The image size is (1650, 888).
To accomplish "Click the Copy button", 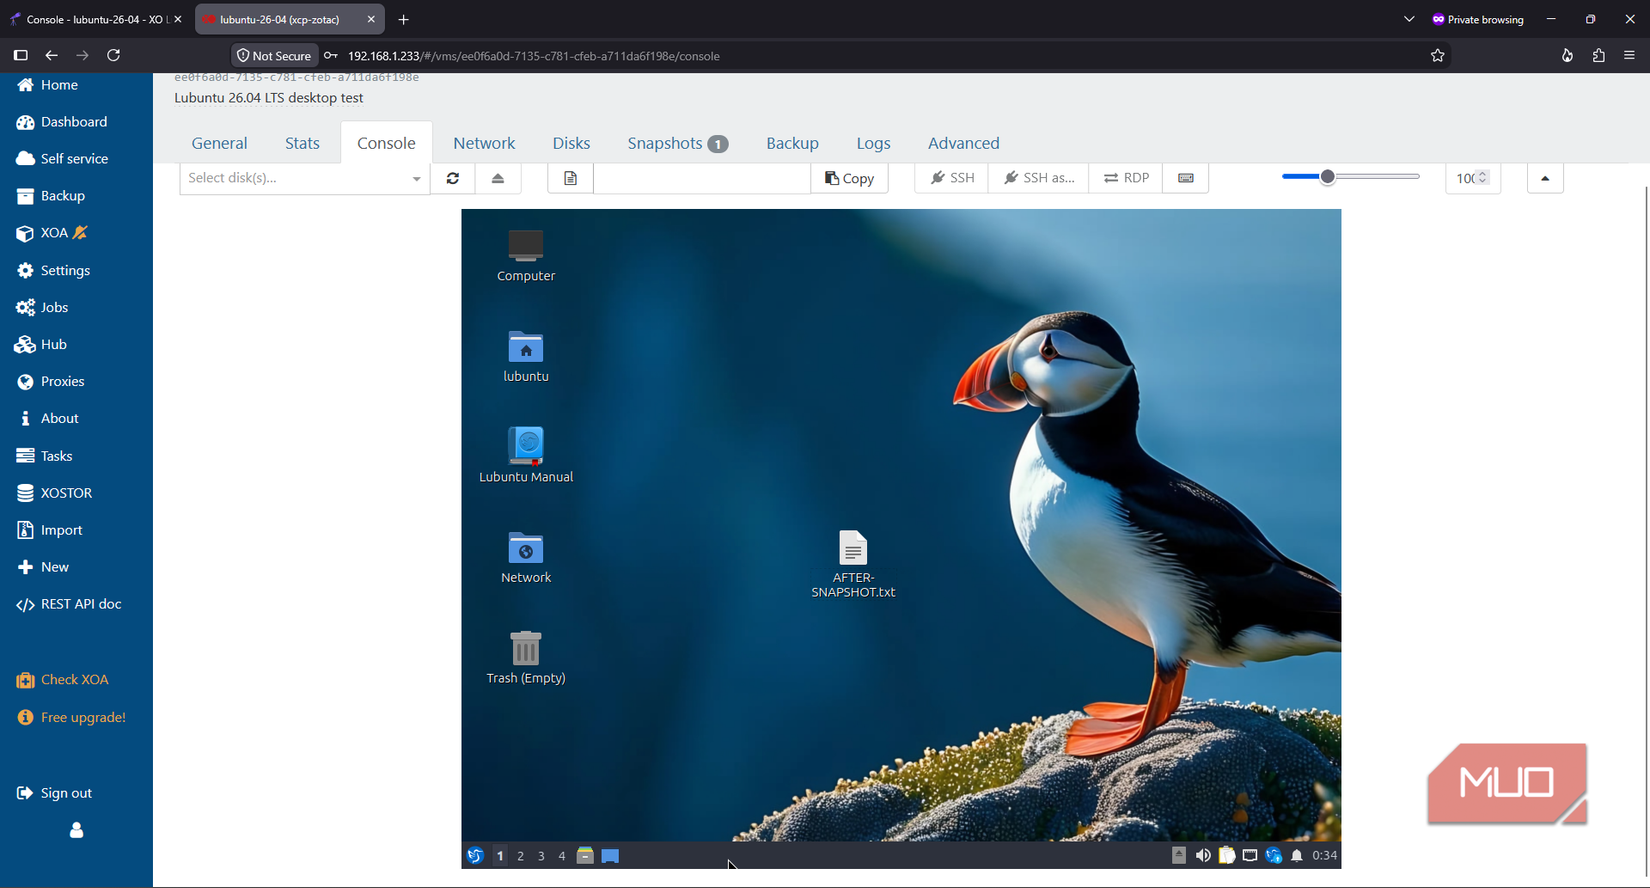I will click(849, 178).
